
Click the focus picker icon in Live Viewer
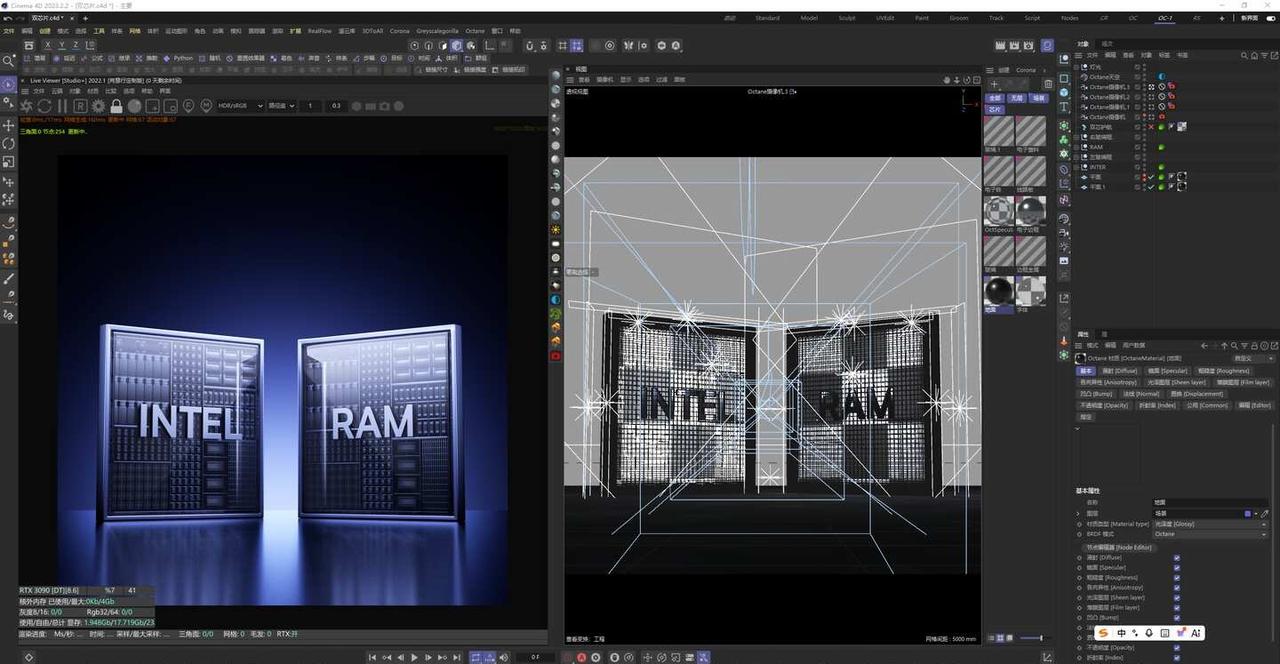(188, 105)
